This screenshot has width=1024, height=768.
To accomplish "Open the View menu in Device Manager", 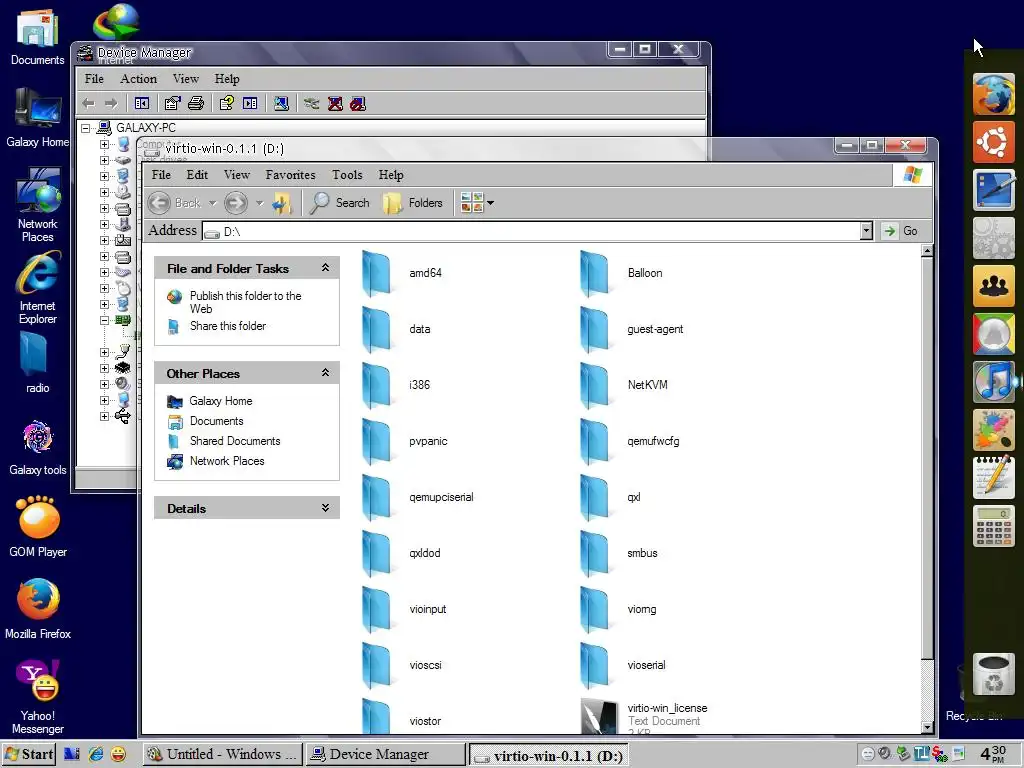I will coord(185,79).
